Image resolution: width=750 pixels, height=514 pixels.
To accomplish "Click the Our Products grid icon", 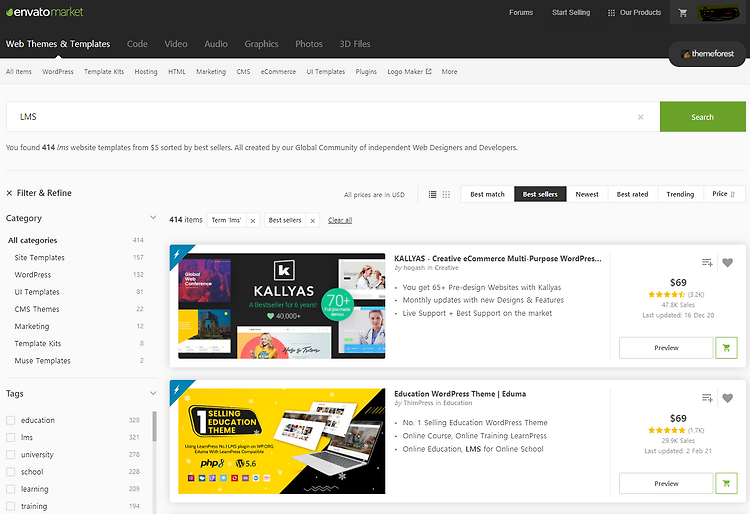I will 611,13.
